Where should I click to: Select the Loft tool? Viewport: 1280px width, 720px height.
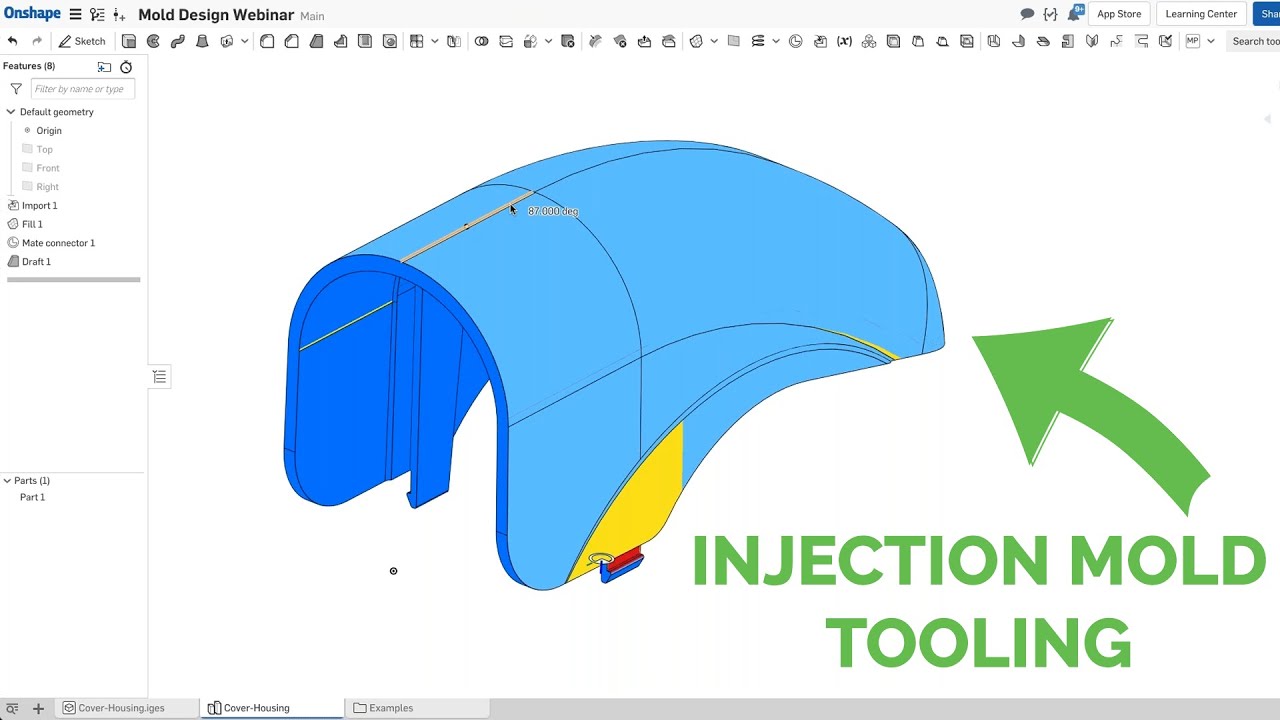[x=202, y=41]
